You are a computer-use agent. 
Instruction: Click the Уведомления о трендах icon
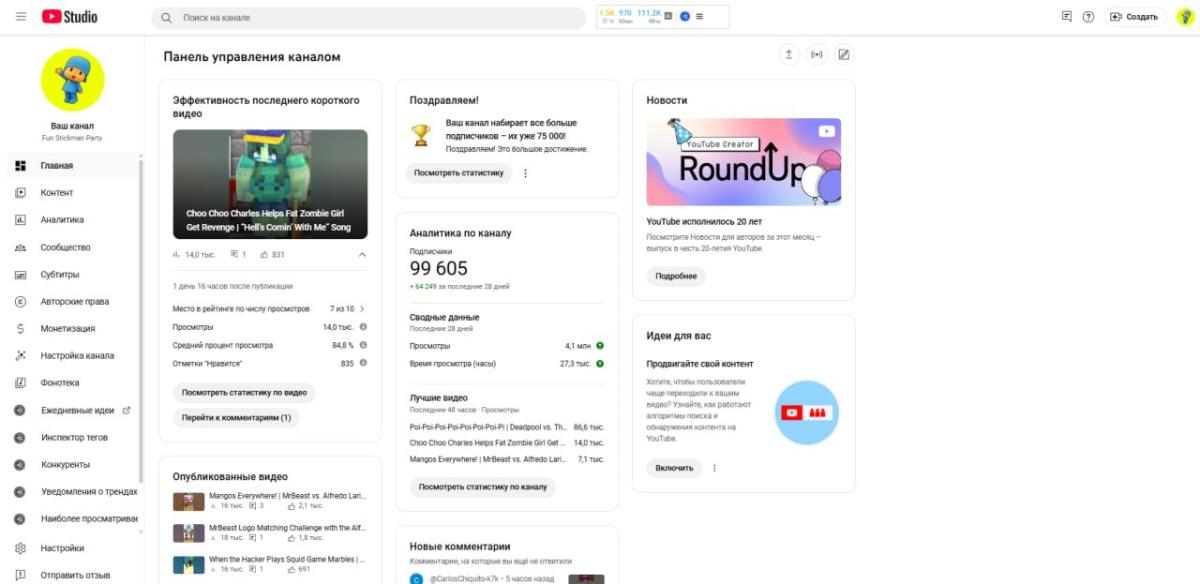20,492
